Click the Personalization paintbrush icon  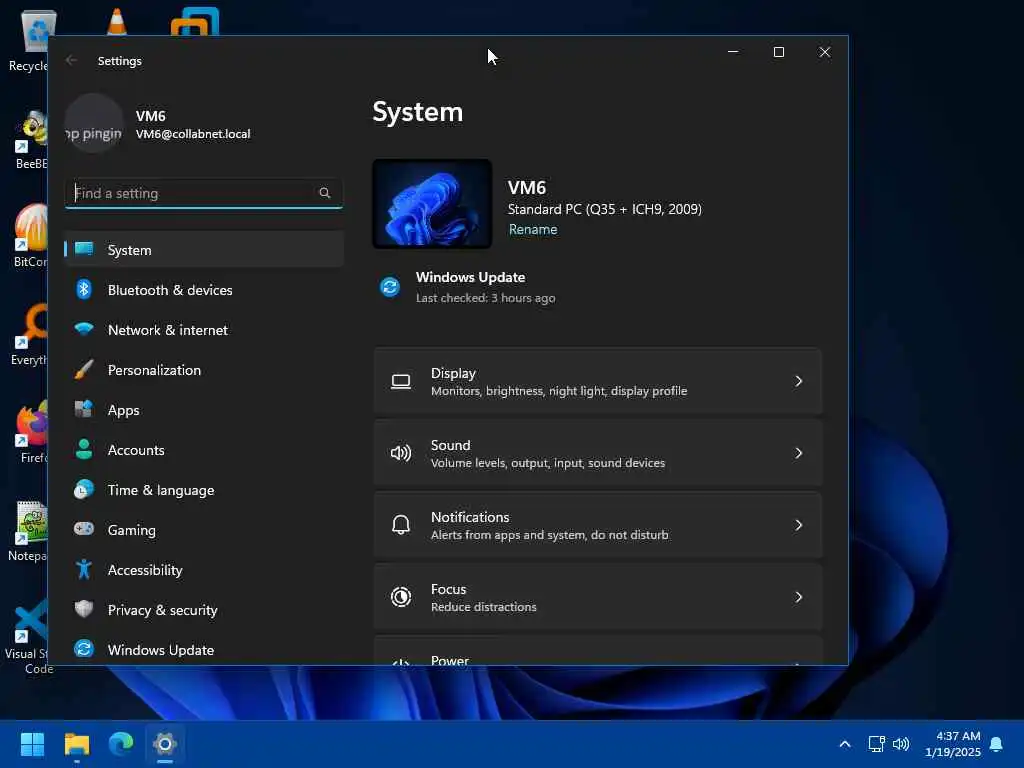pos(84,370)
